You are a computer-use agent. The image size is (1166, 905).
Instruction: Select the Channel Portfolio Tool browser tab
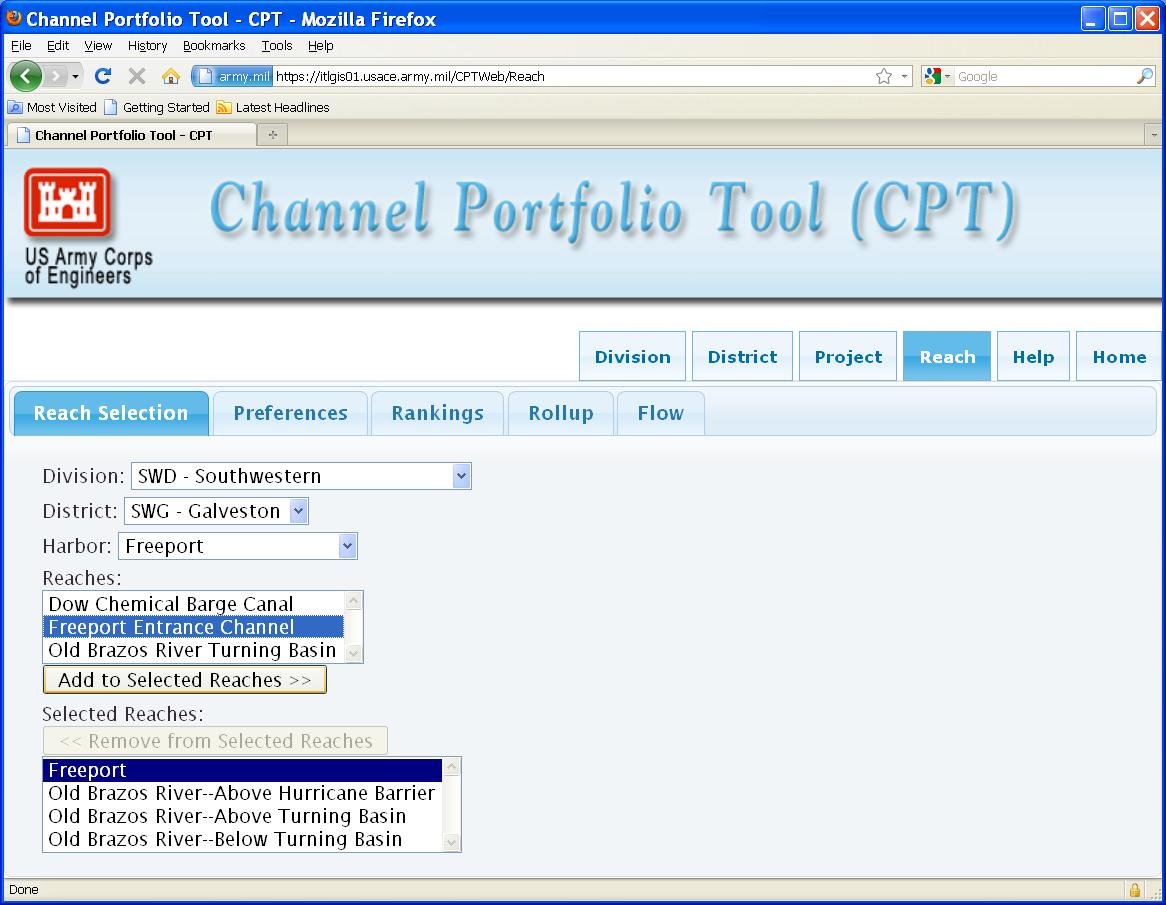pos(131,135)
